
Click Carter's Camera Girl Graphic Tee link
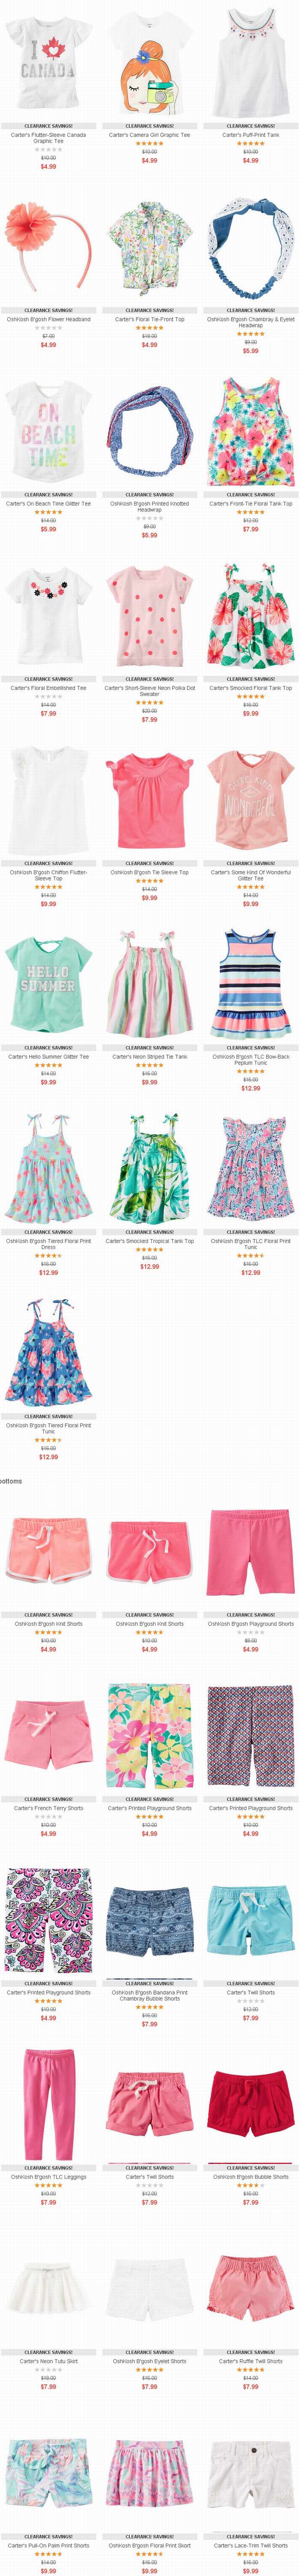click(149, 135)
